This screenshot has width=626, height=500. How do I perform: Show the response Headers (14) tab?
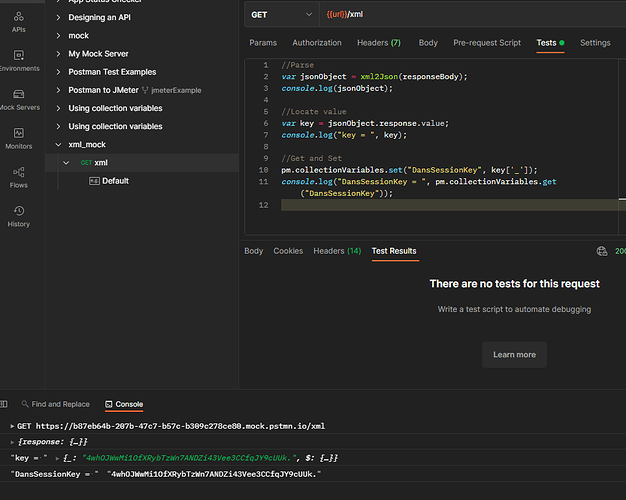(337, 251)
